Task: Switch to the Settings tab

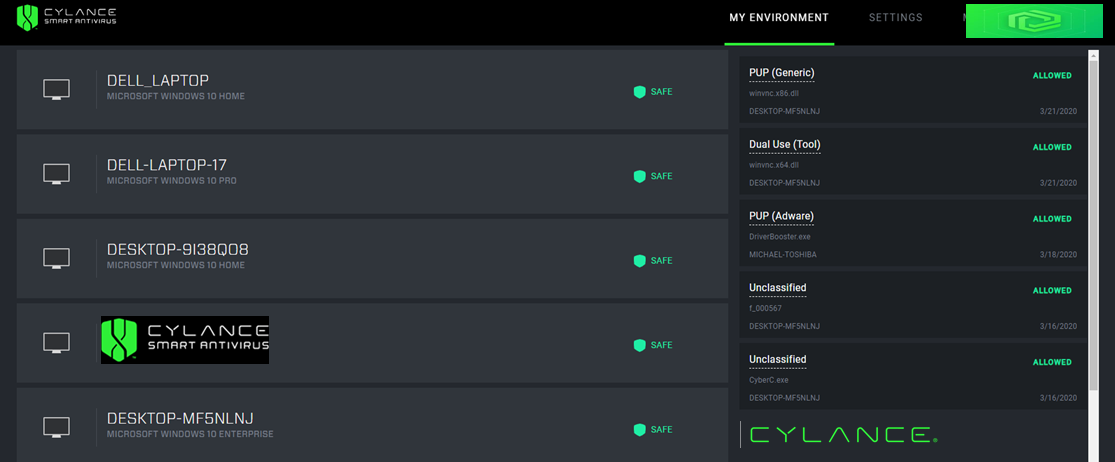Action: tap(895, 18)
